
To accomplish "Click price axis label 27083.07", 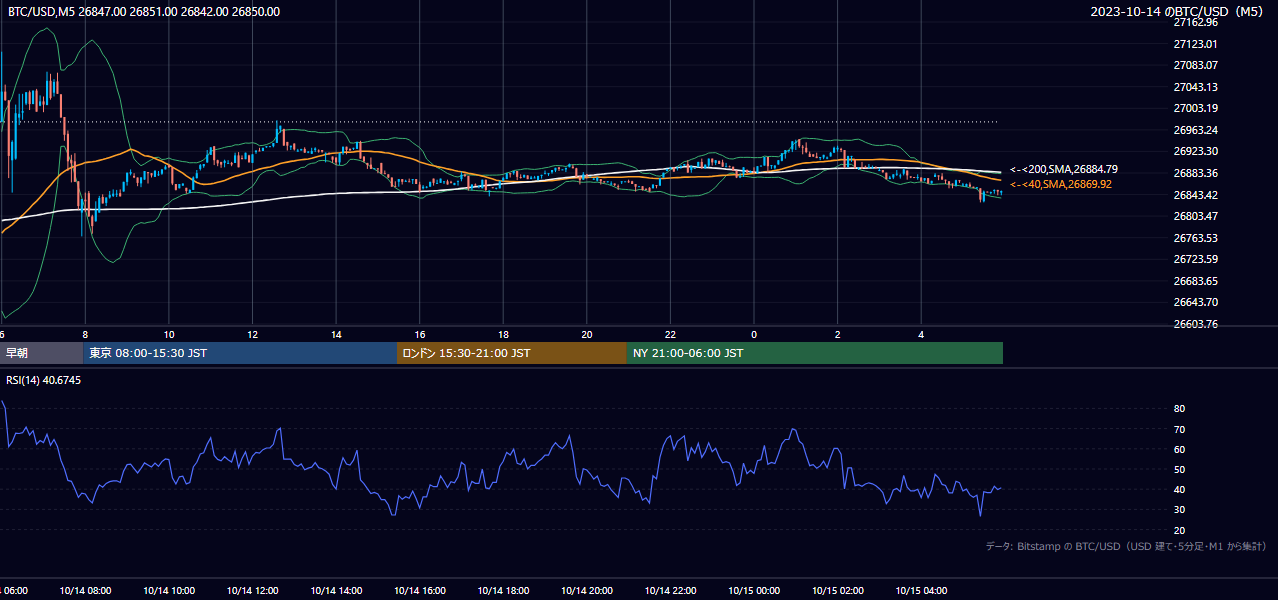I will [x=1196, y=65].
